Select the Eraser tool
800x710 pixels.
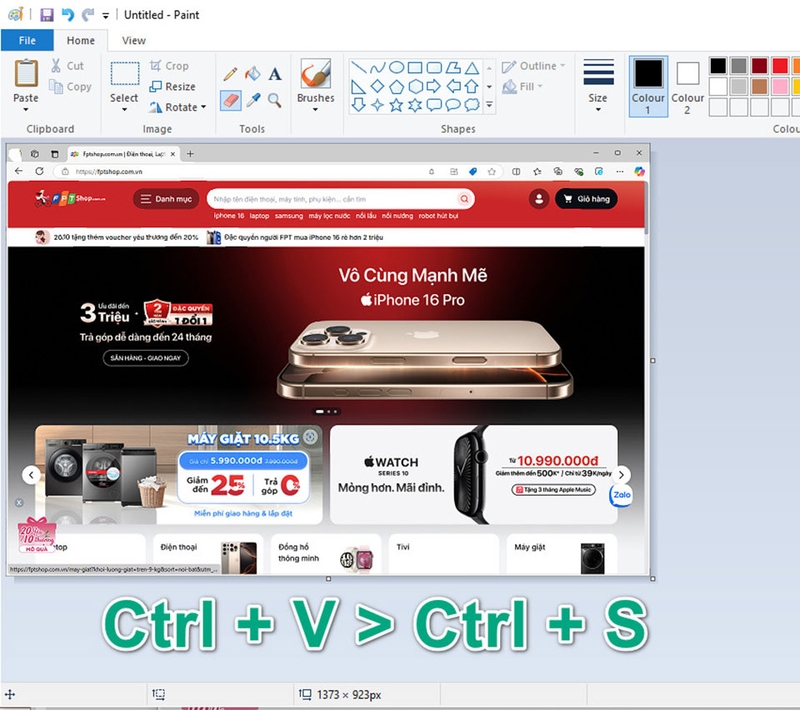pyautogui.click(x=231, y=100)
